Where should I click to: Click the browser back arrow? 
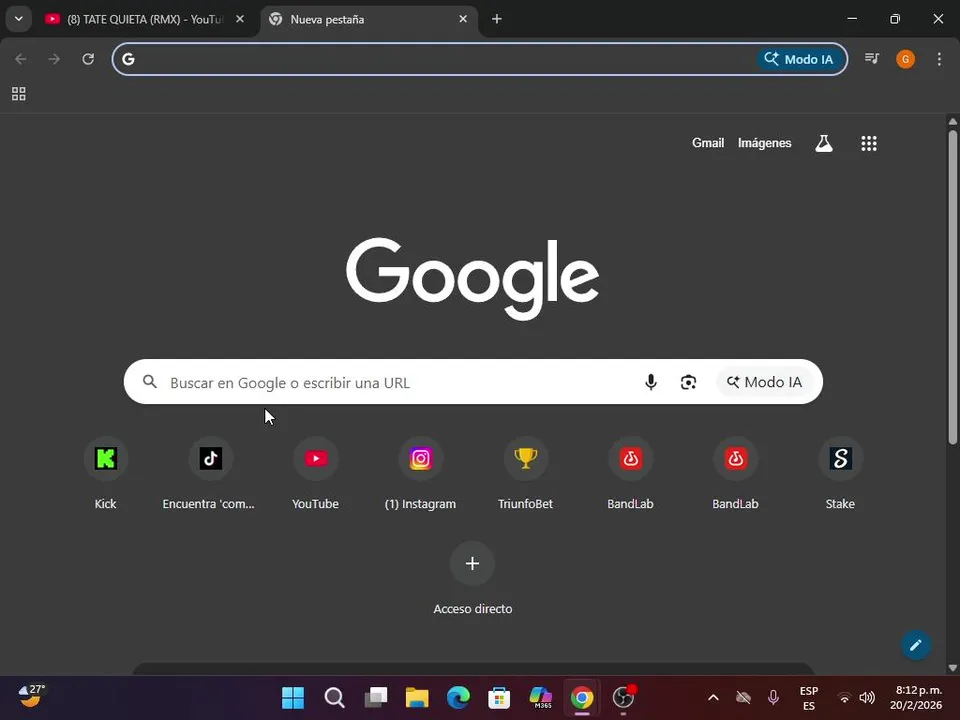pos(21,59)
